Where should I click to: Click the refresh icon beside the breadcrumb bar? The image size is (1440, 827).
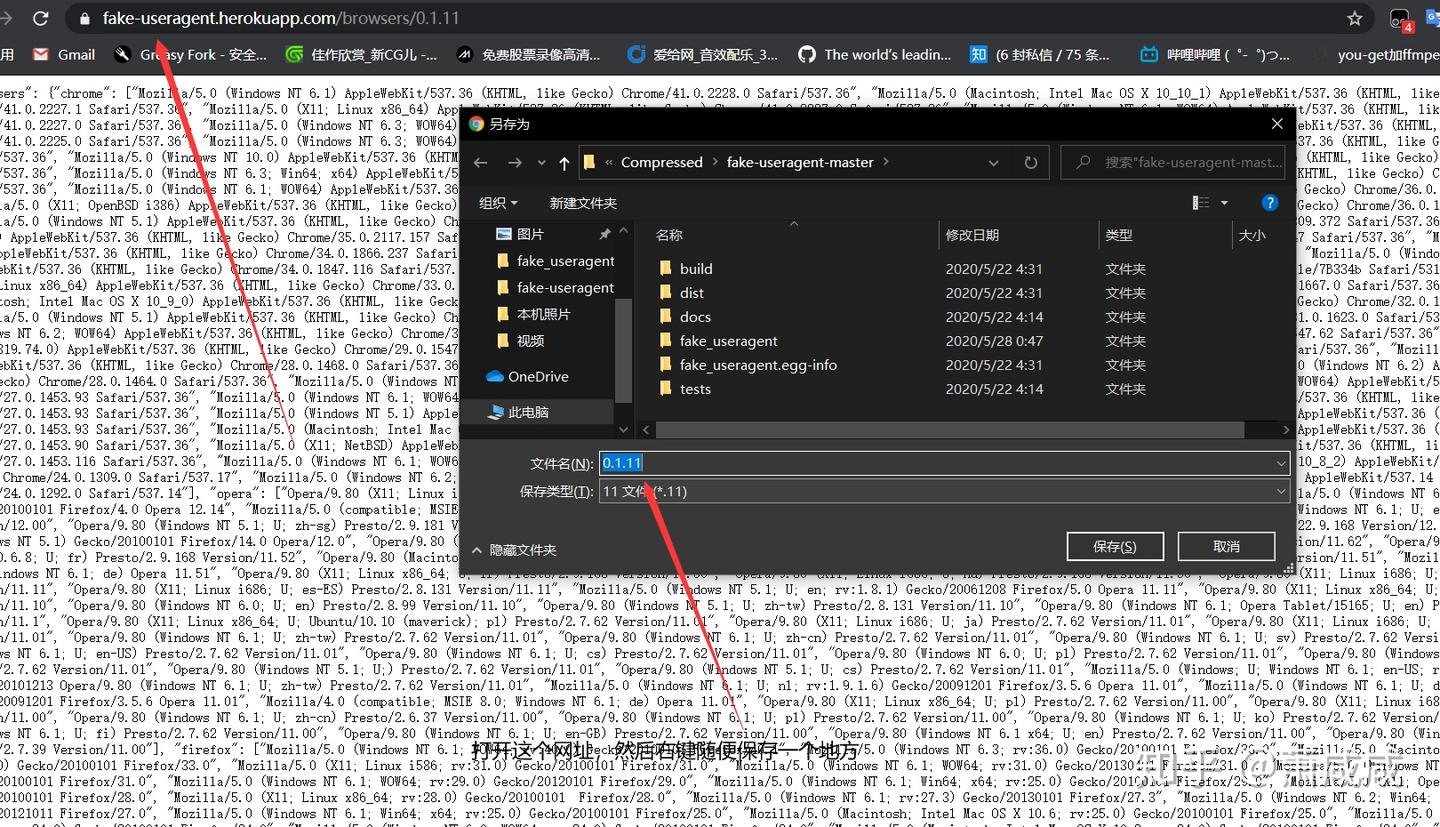click(1030, 162)
